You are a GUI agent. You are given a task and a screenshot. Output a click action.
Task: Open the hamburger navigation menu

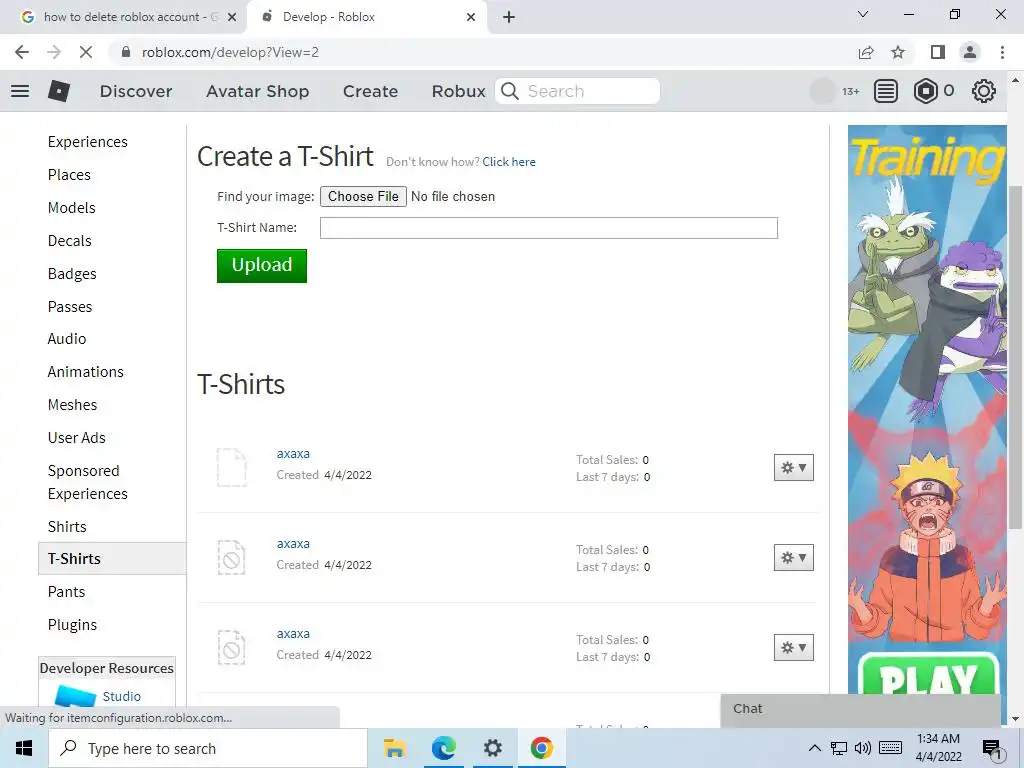[x=20, y=91]
